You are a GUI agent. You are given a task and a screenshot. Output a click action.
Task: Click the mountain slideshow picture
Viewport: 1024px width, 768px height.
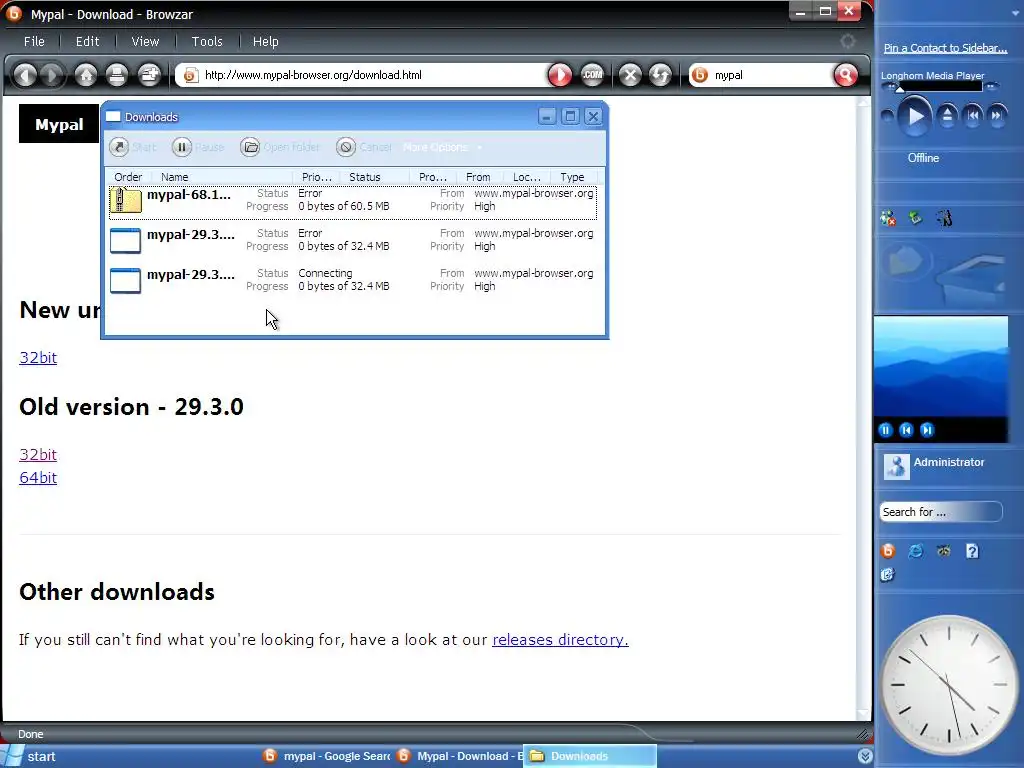[x=941, y=366]
